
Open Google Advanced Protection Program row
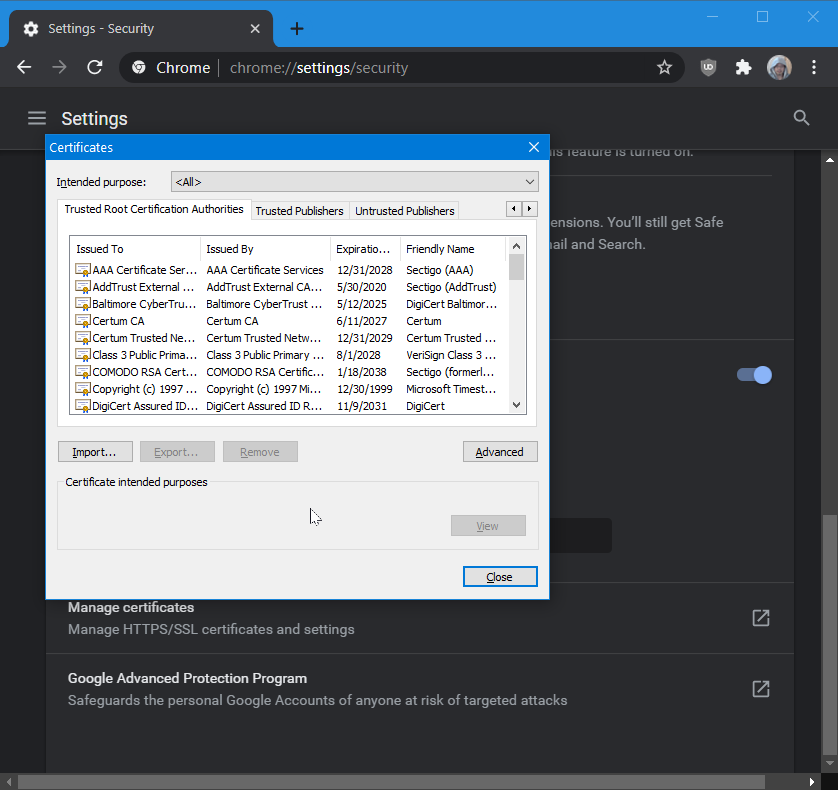pos(420,689)
